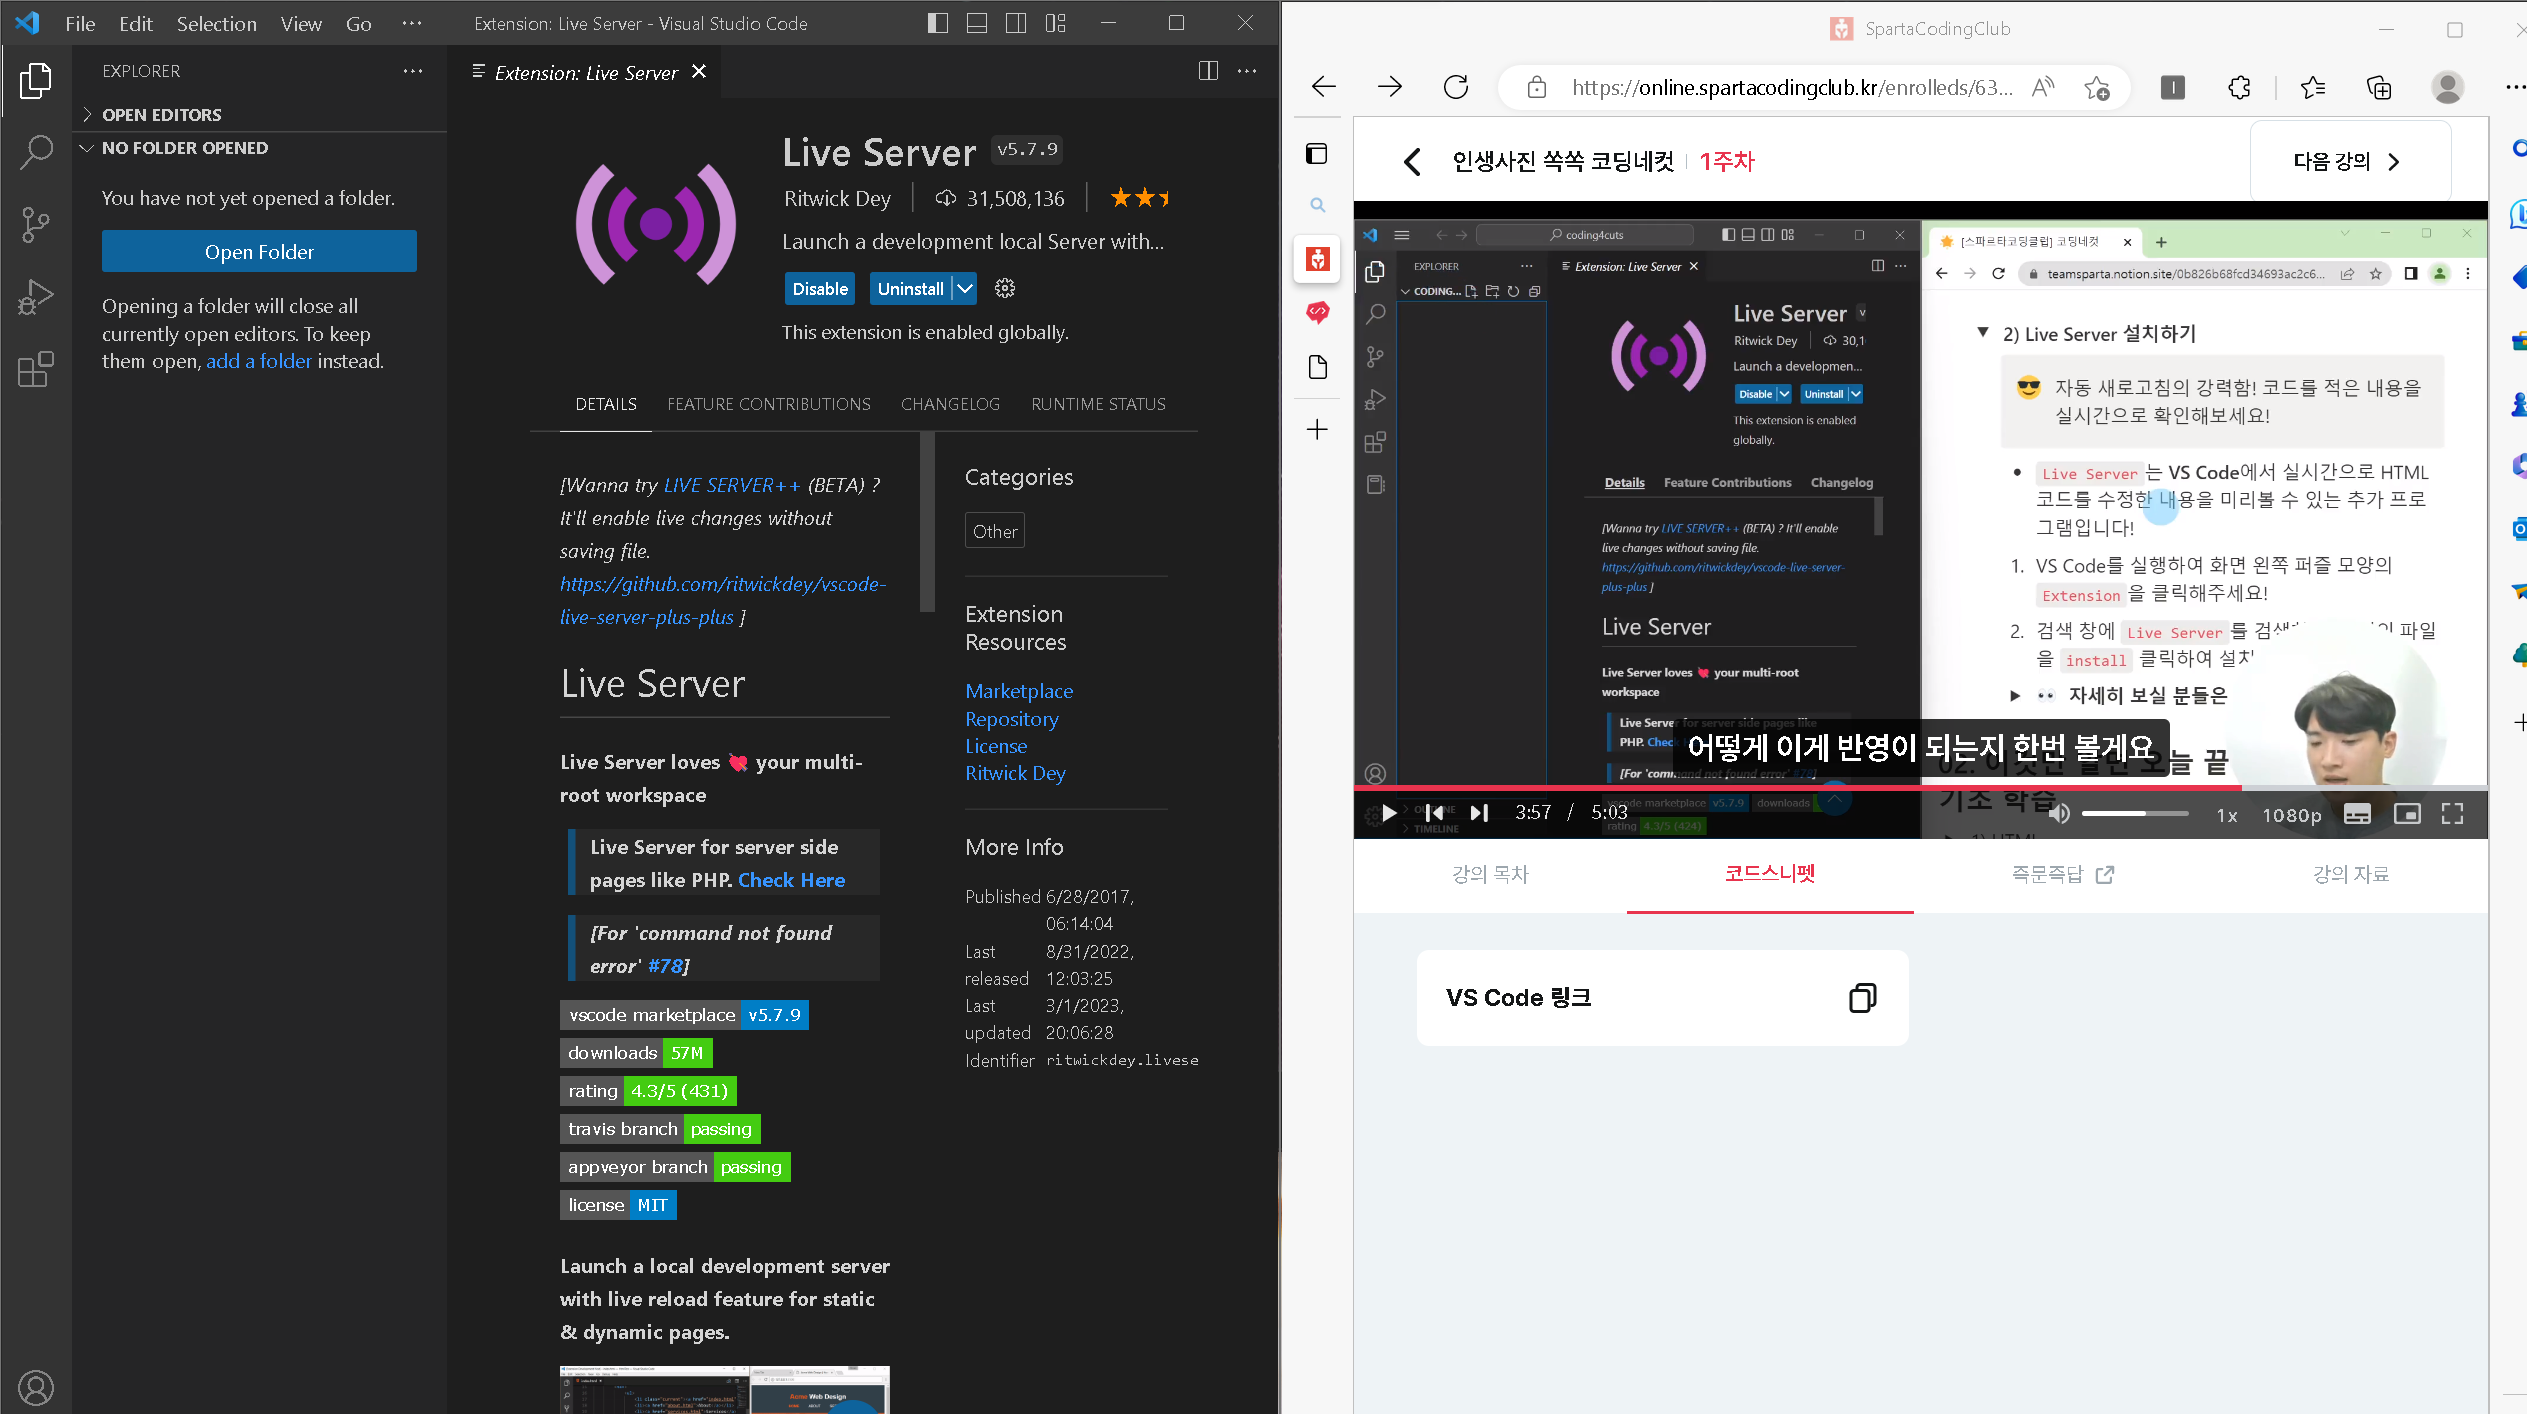Close the Extension: Live Server tab
Screen dimensions: 2527x1414
[699, 72]
